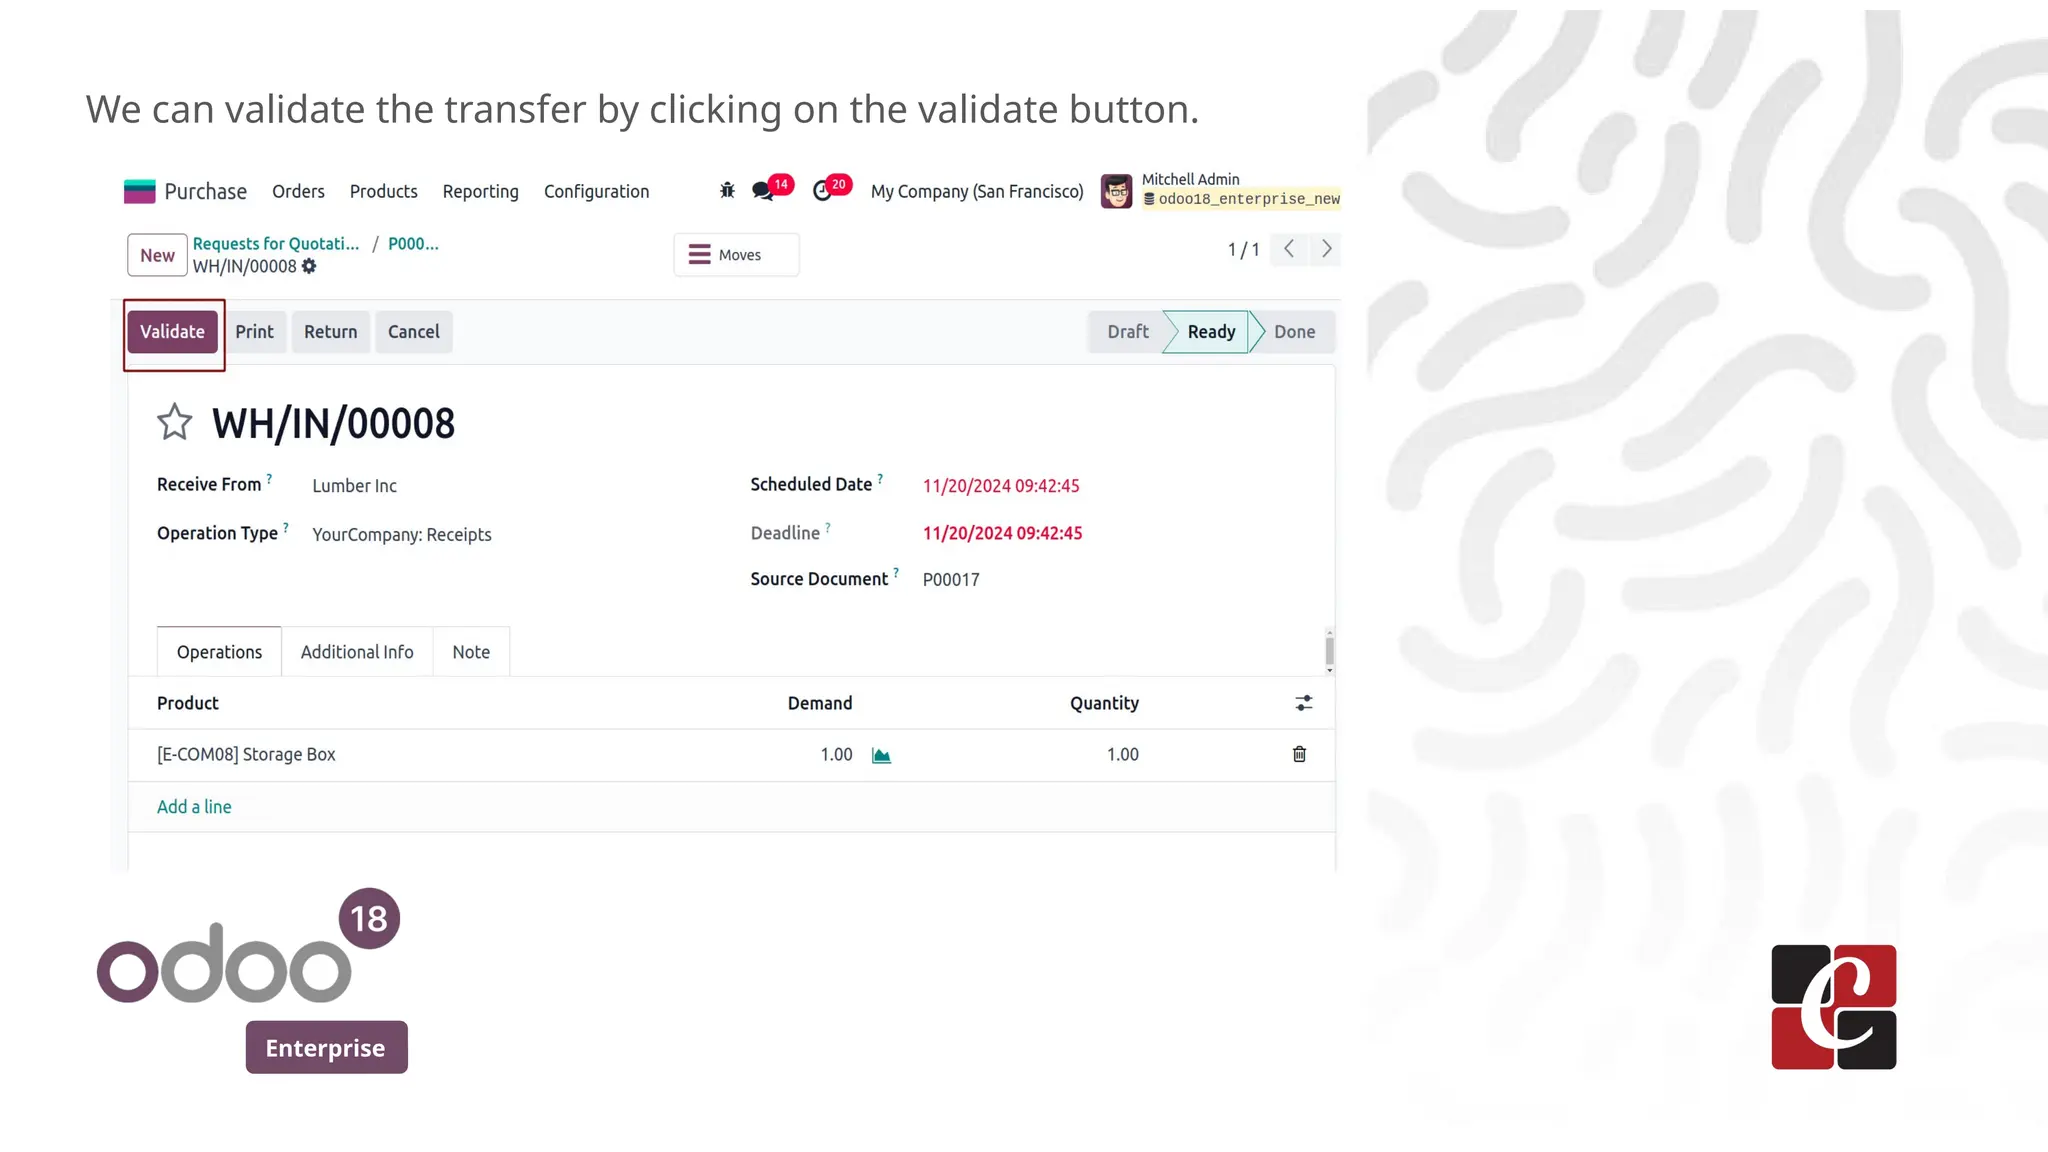Click the Purchase app logo icon
2048x1152 pixels.
(x=139, y=191)
